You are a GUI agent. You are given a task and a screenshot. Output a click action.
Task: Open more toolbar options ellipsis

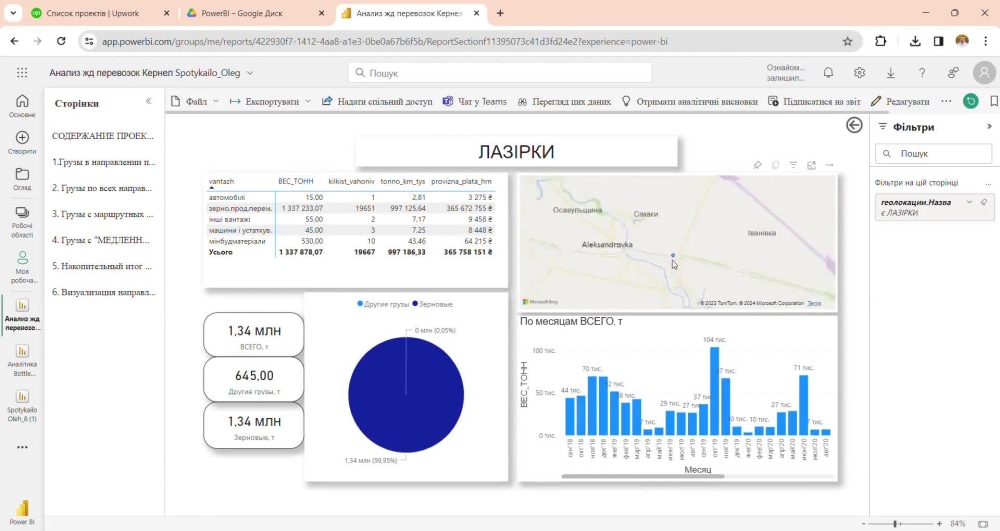click(946, 101)
